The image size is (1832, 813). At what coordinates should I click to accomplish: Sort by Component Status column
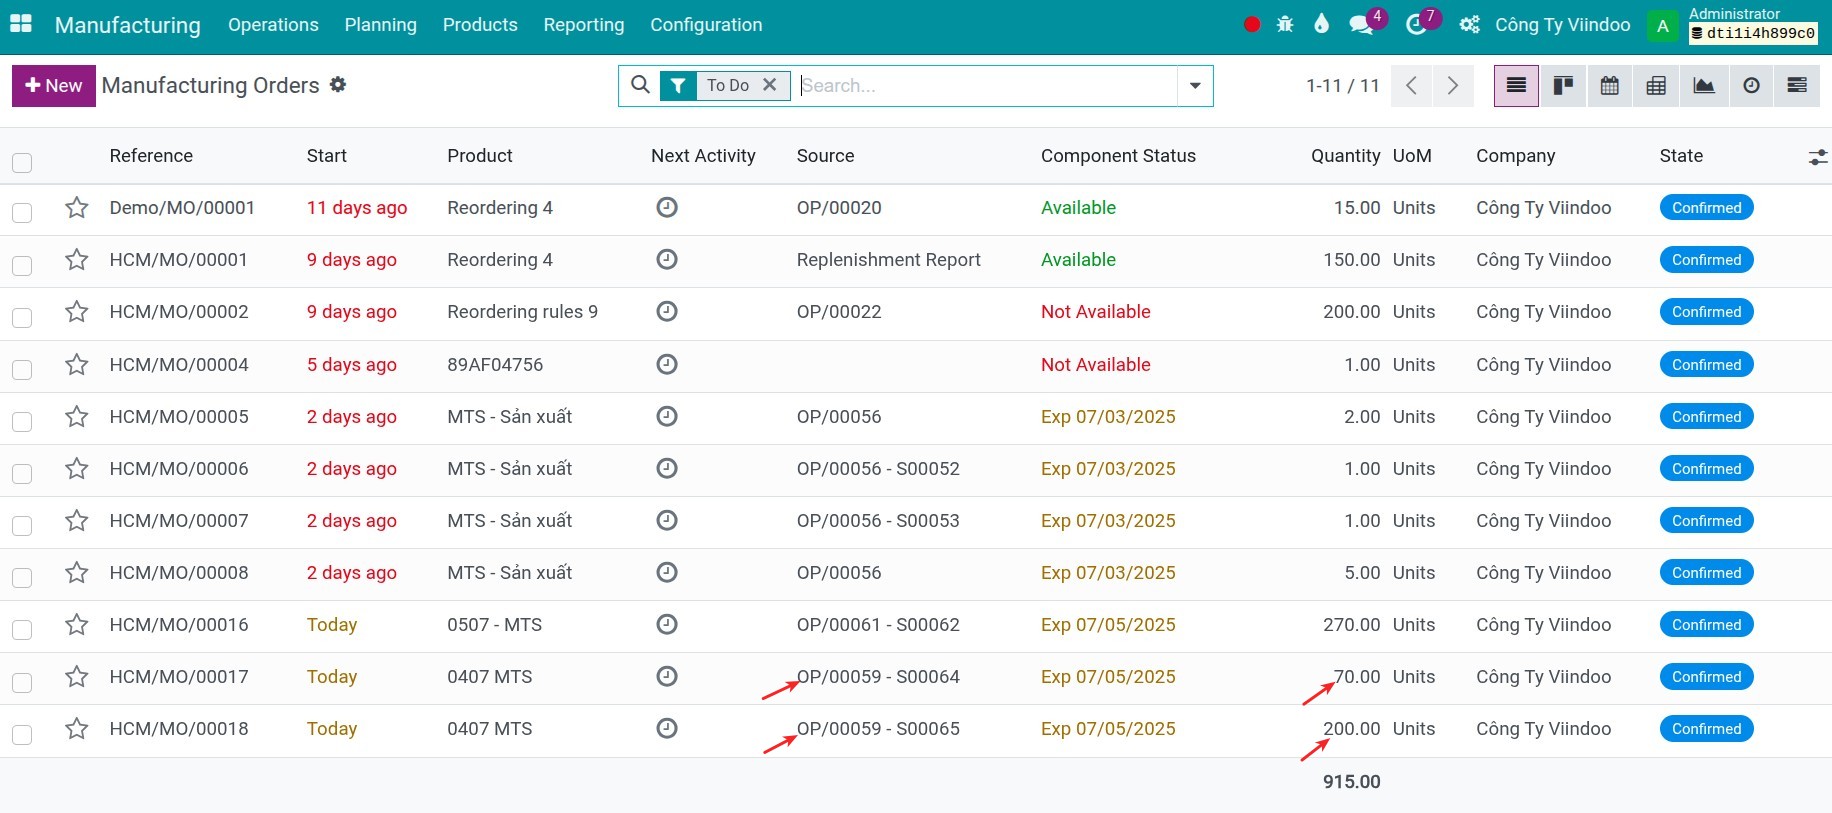pos(1118,156)
